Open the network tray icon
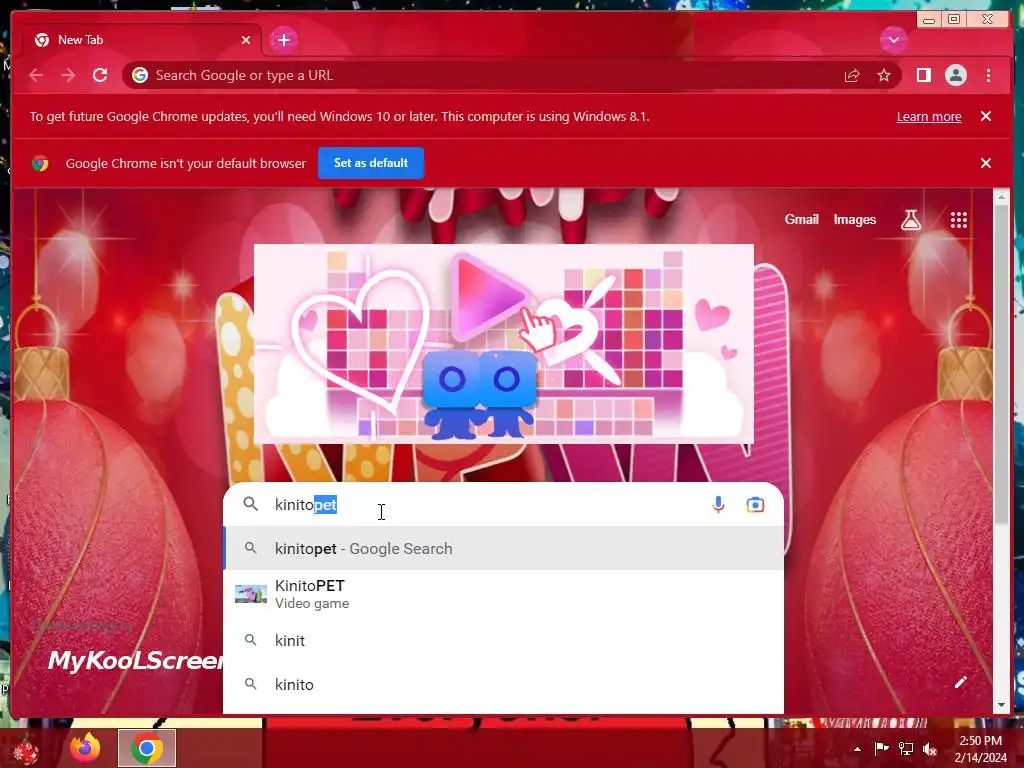The image size is (1024, 768). point(906,748)
